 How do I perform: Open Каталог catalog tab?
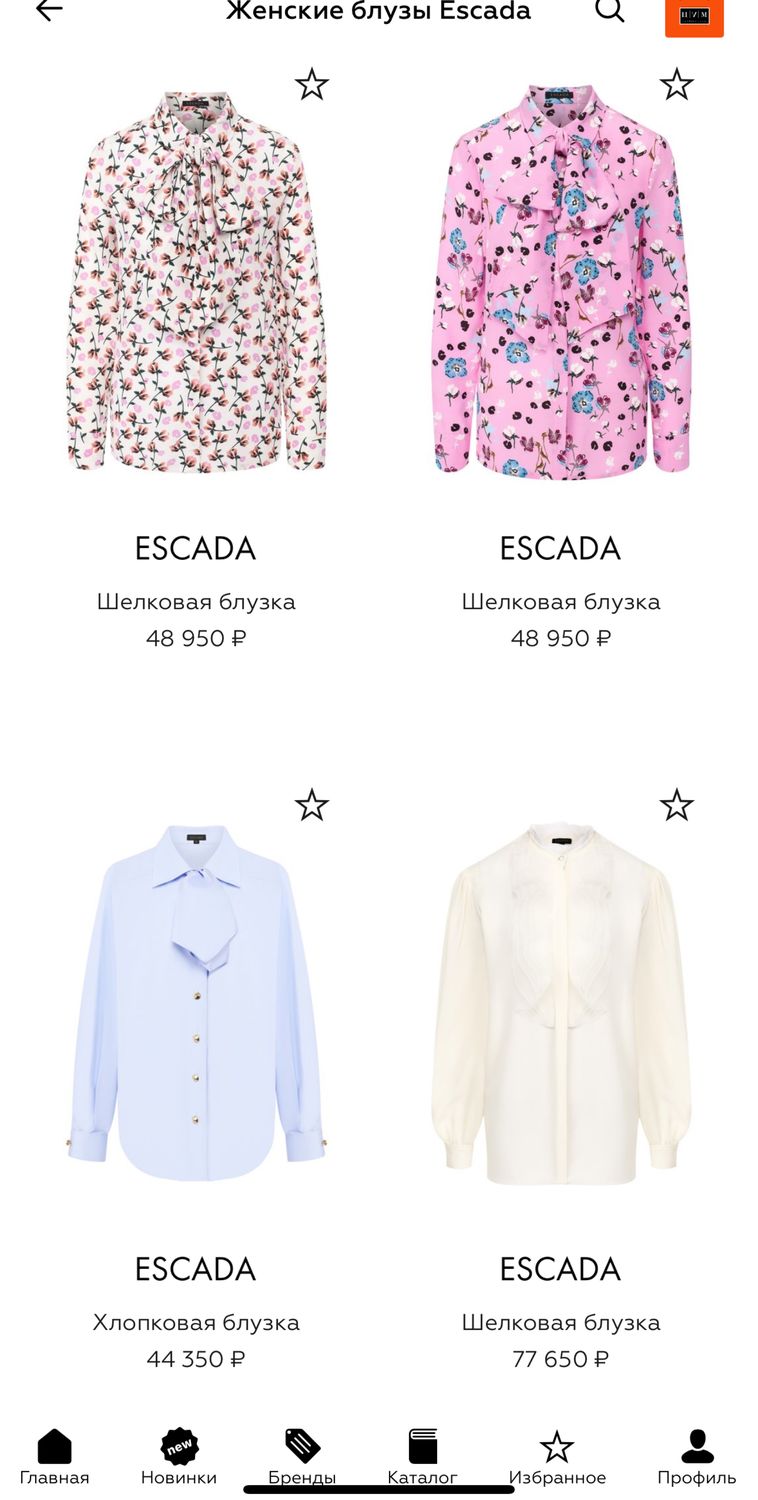point(423,1457)
